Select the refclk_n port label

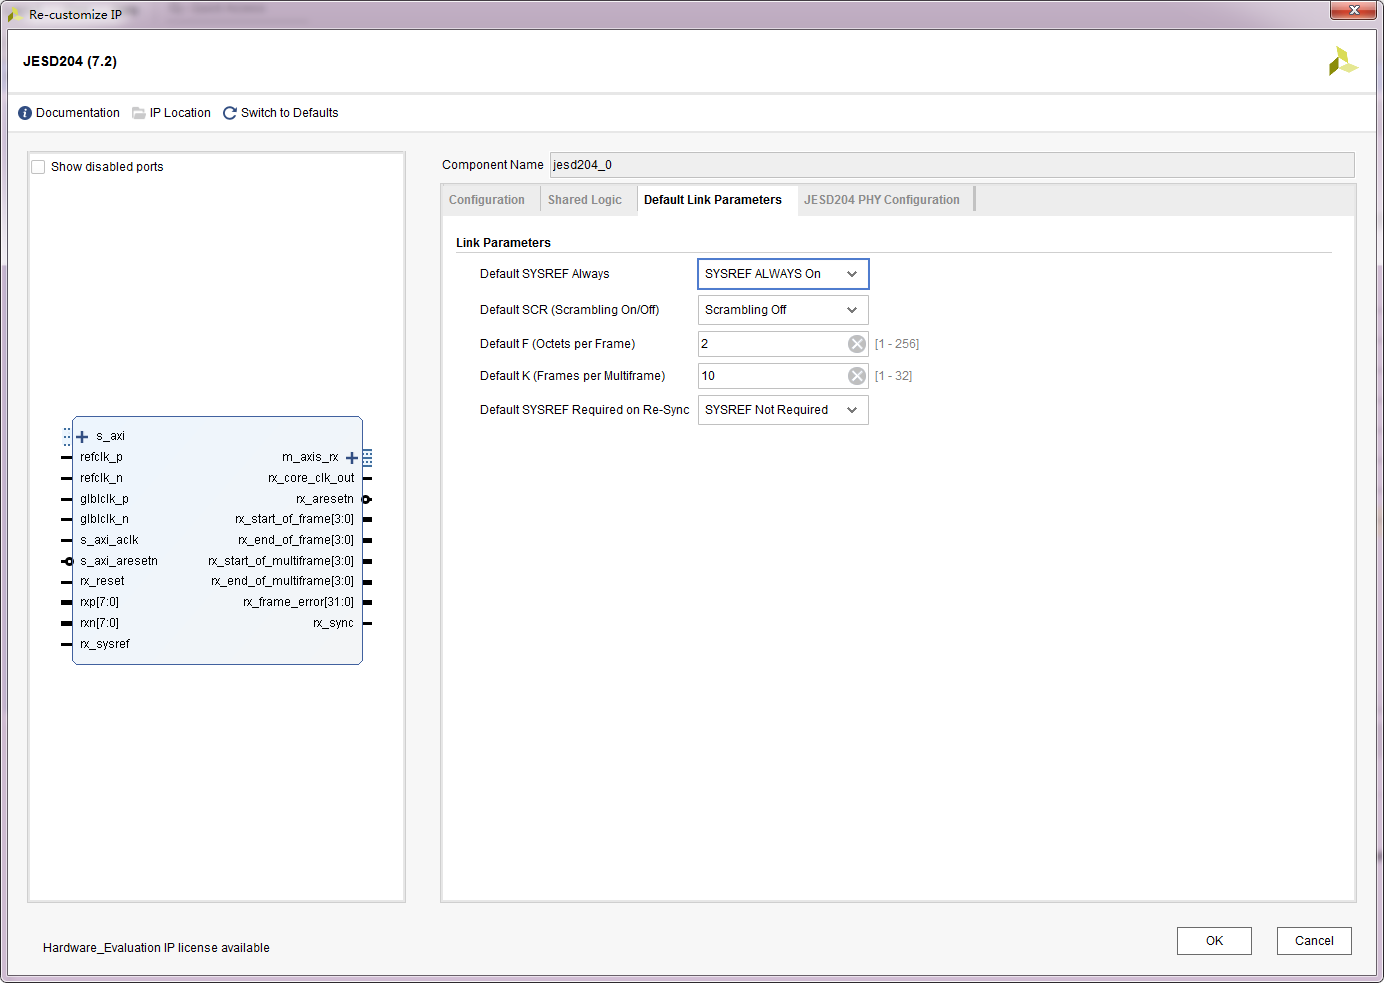(101, 478)
